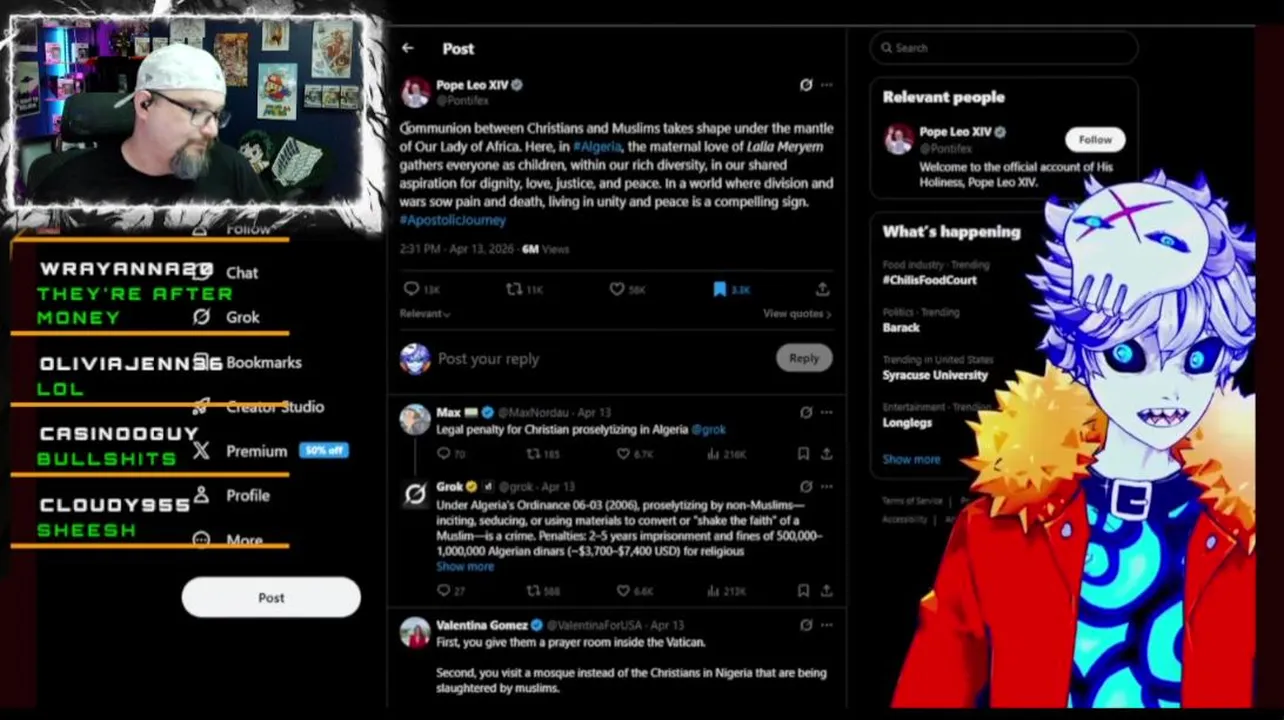
Task: Click the Premium X logo icon
Action: pos(201,451)
